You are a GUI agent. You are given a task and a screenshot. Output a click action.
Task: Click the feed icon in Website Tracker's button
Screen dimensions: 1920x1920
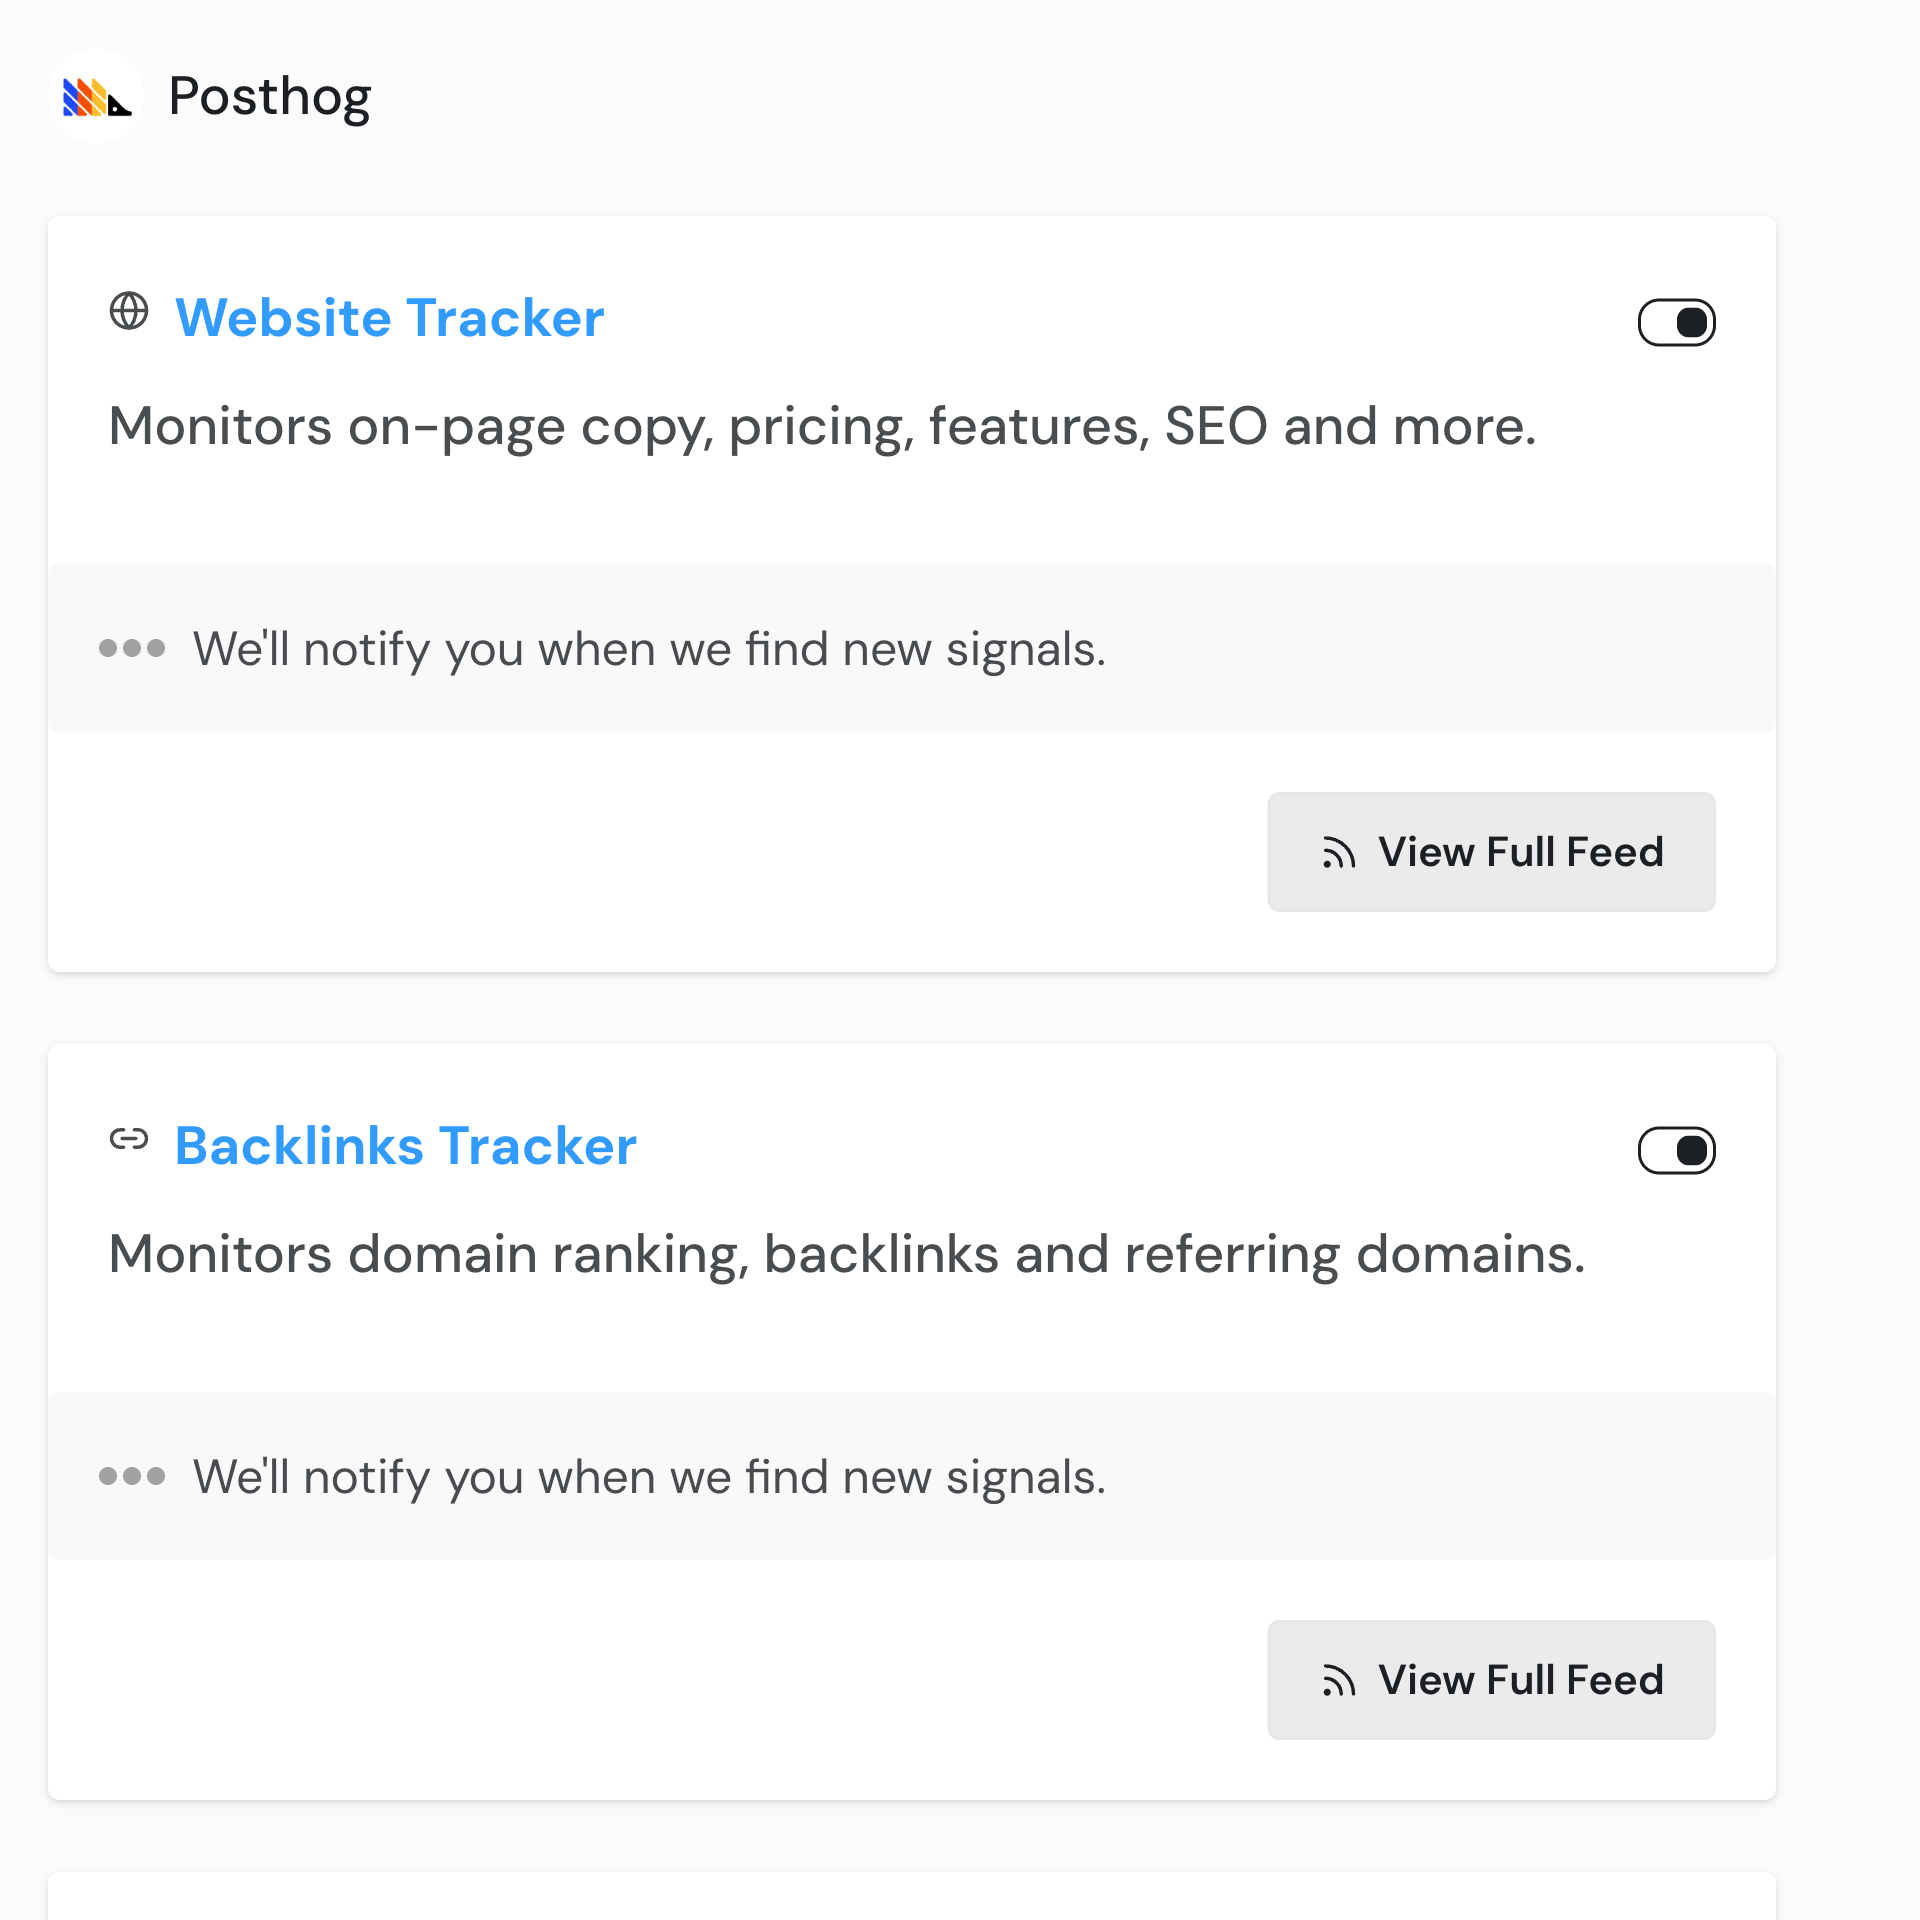point(1338,853)
